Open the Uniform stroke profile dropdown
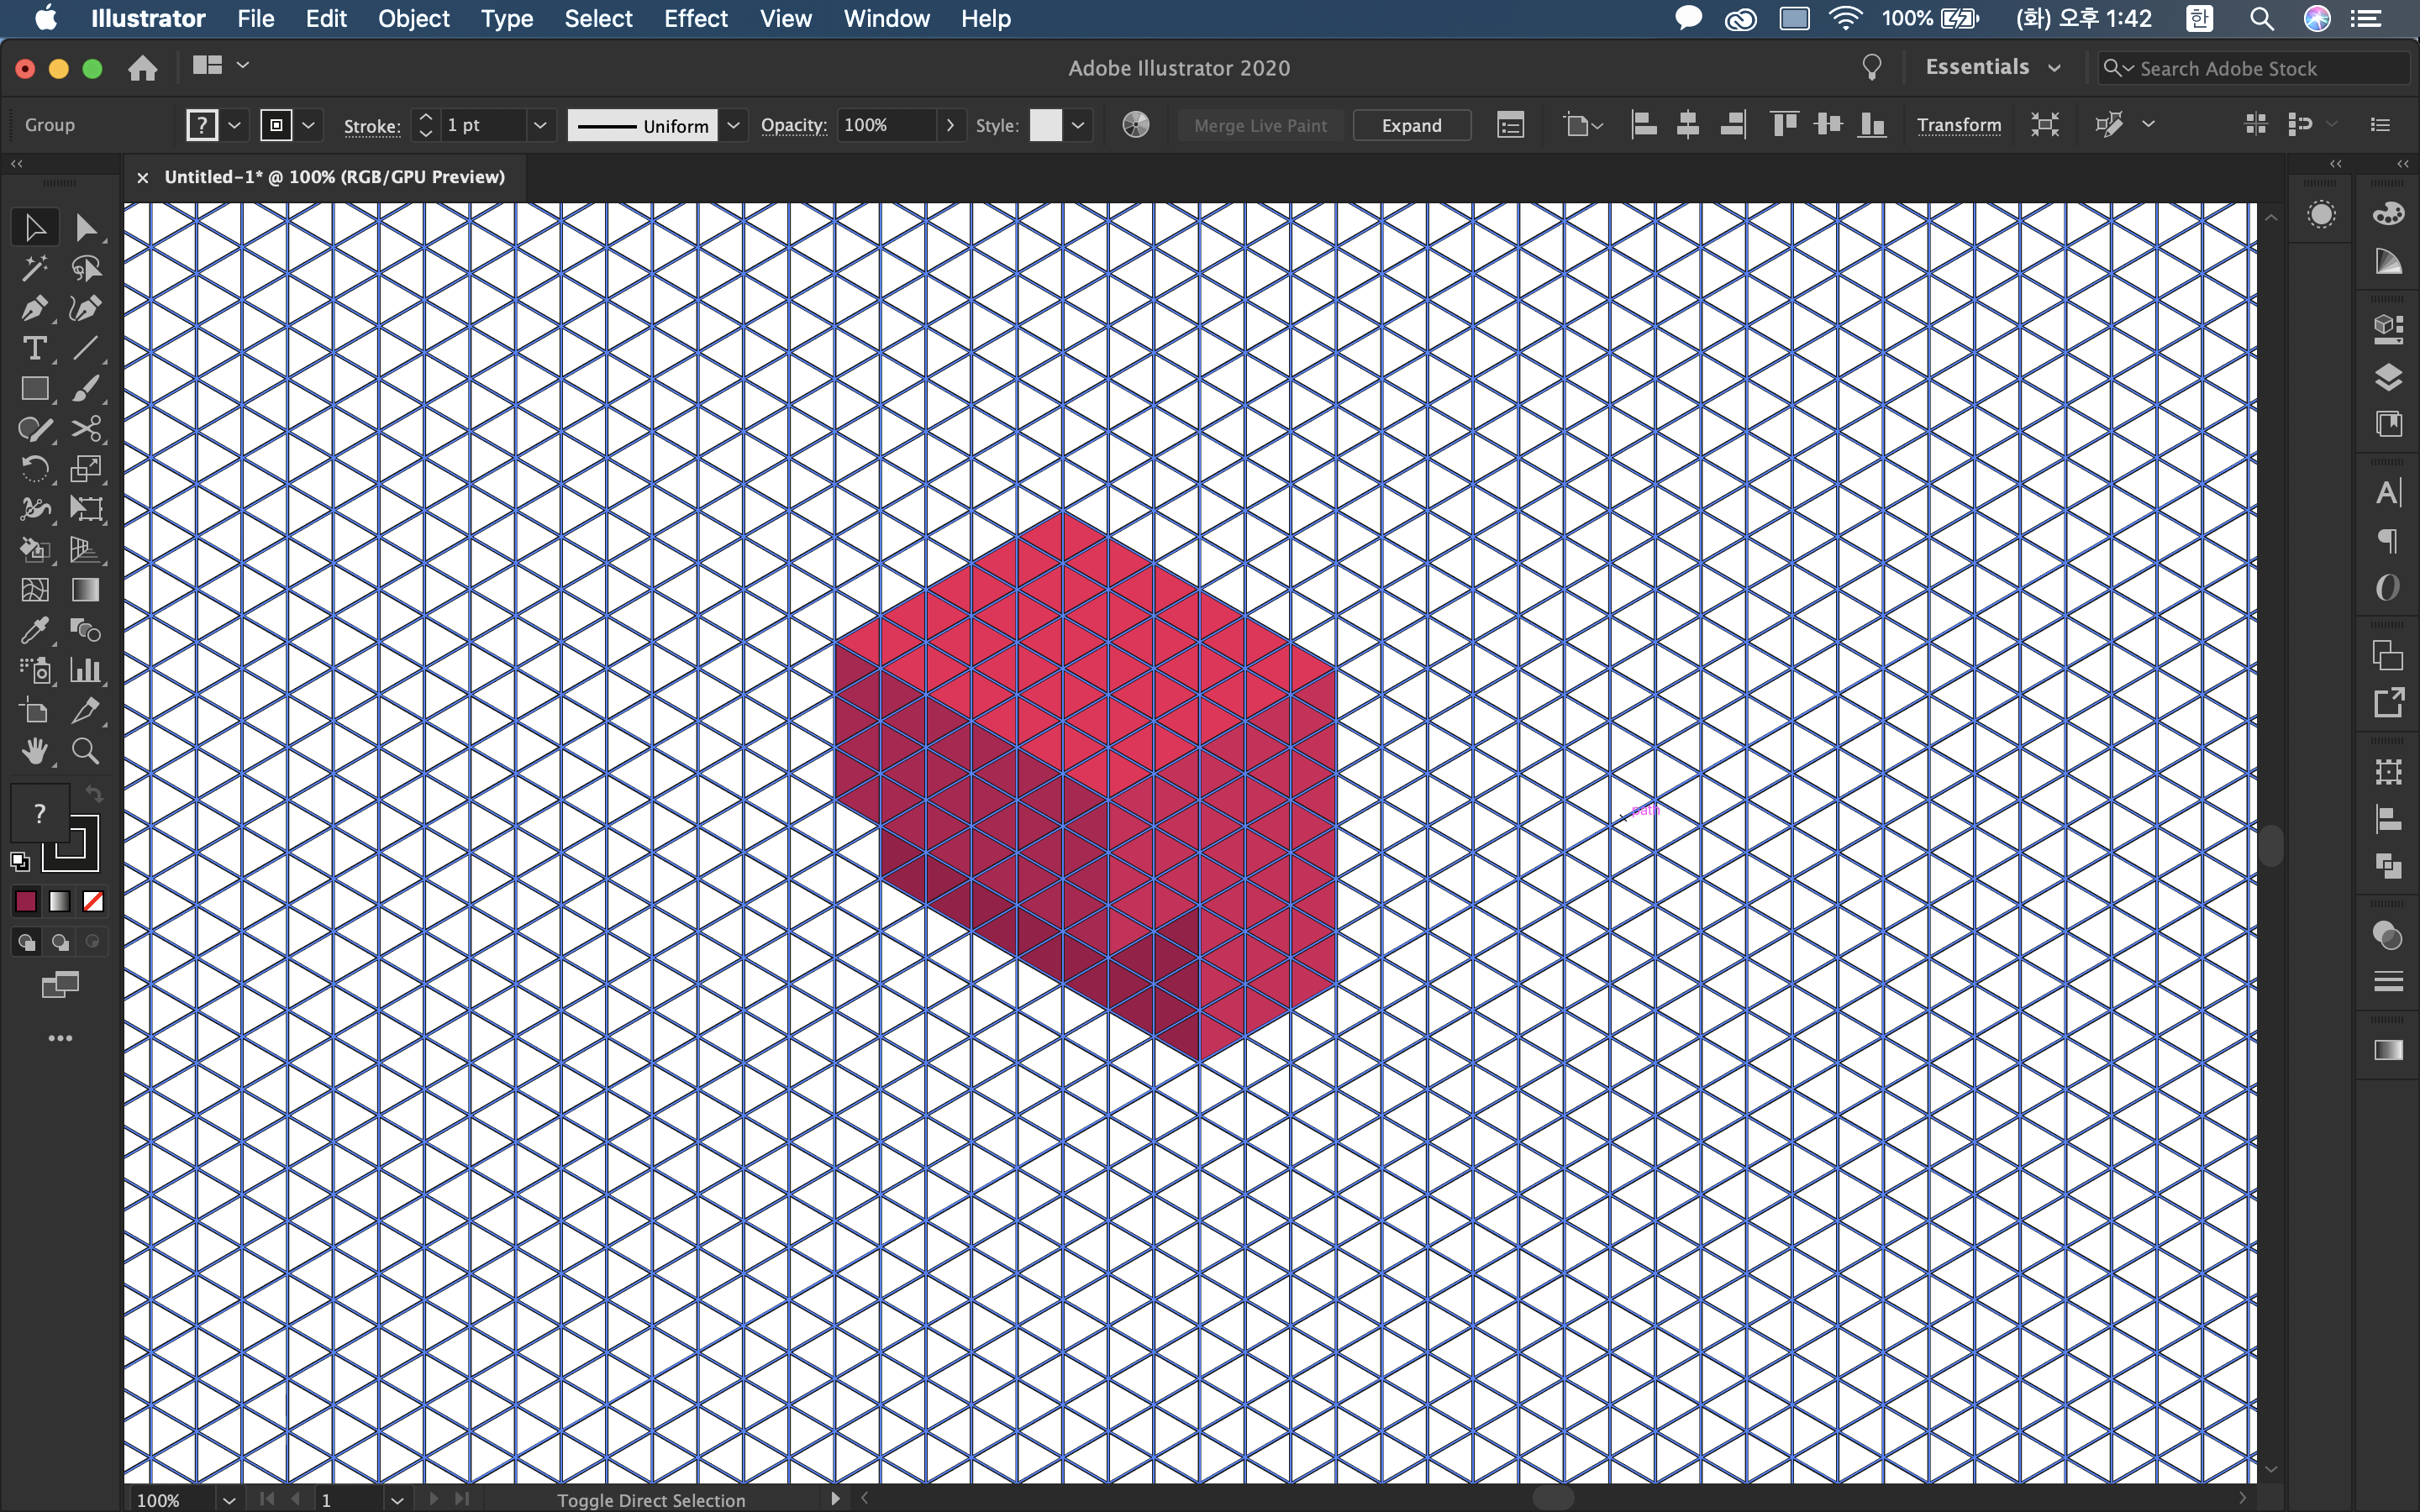Screen dimensions: 2420x1512 (733, 125)
